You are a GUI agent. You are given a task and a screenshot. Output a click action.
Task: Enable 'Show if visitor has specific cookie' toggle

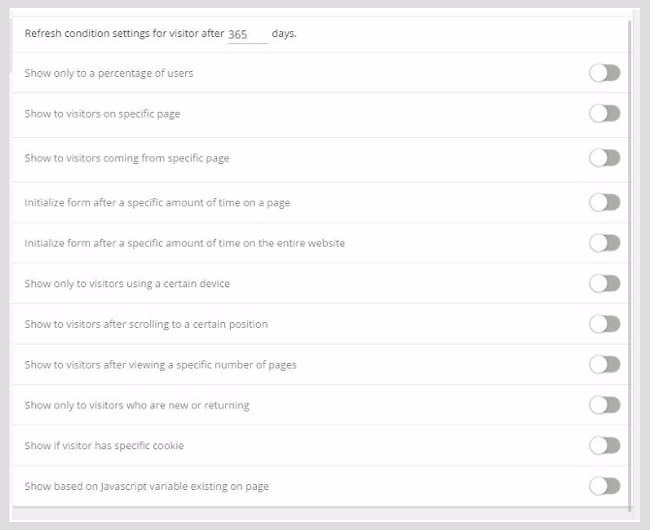click(604, 445)
